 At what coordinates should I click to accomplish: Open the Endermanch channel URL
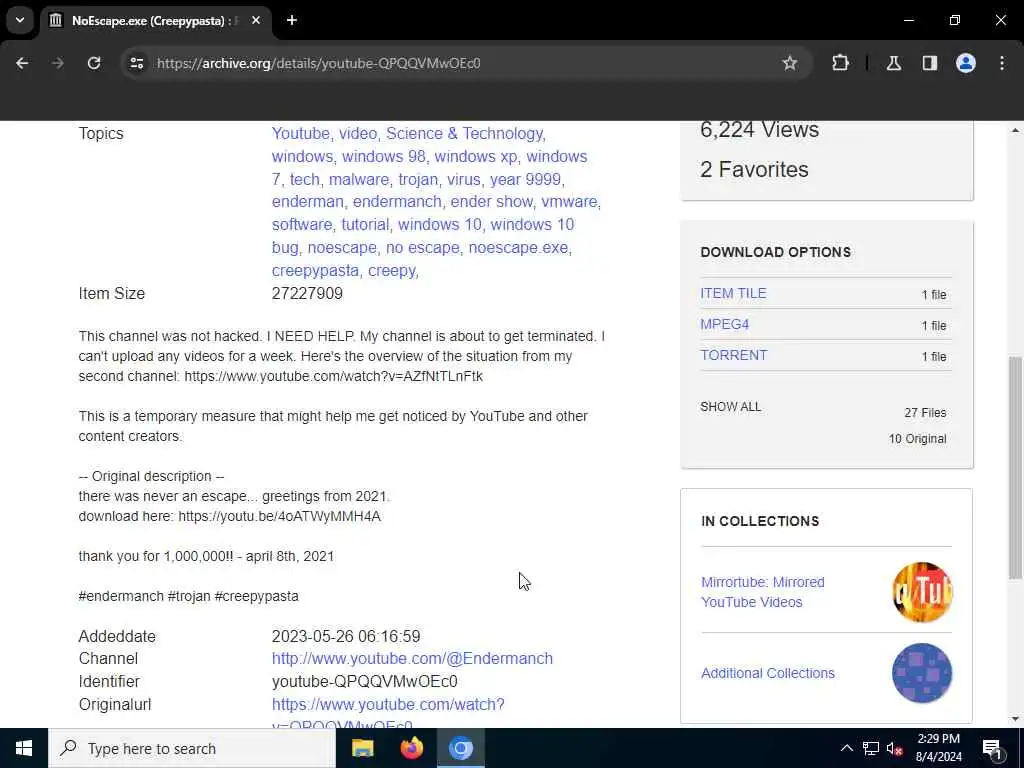(412, 658)
